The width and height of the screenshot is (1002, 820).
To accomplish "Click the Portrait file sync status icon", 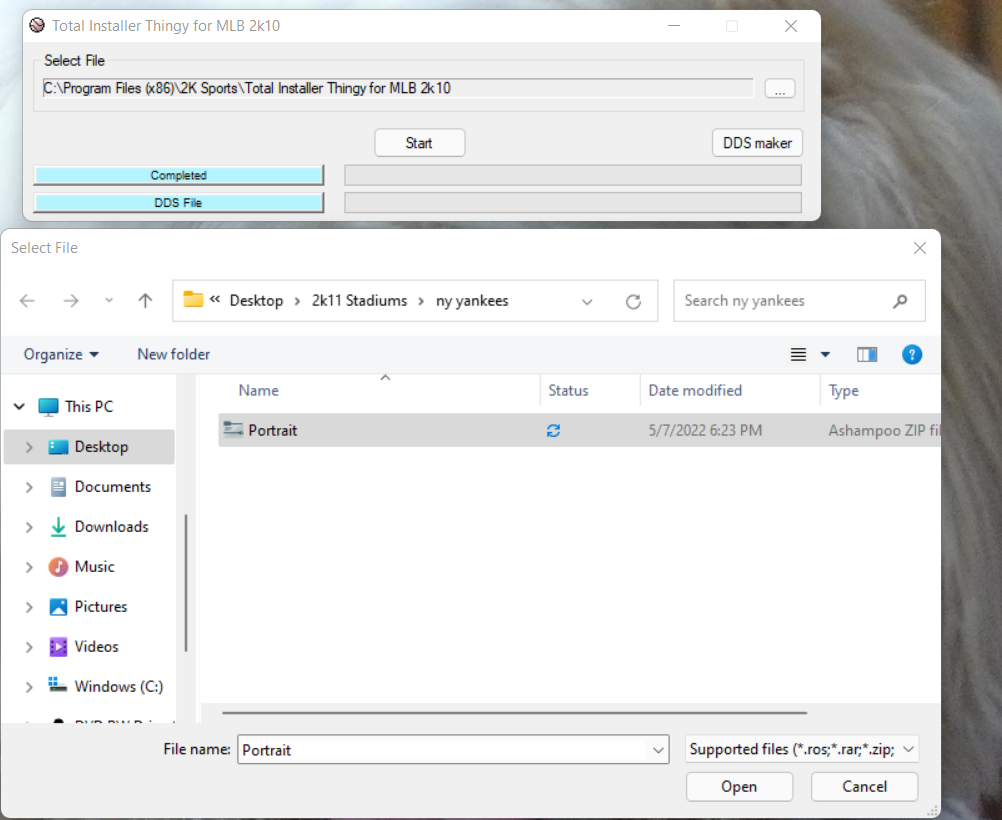I will pyautogui.click(x=553, y=431).
